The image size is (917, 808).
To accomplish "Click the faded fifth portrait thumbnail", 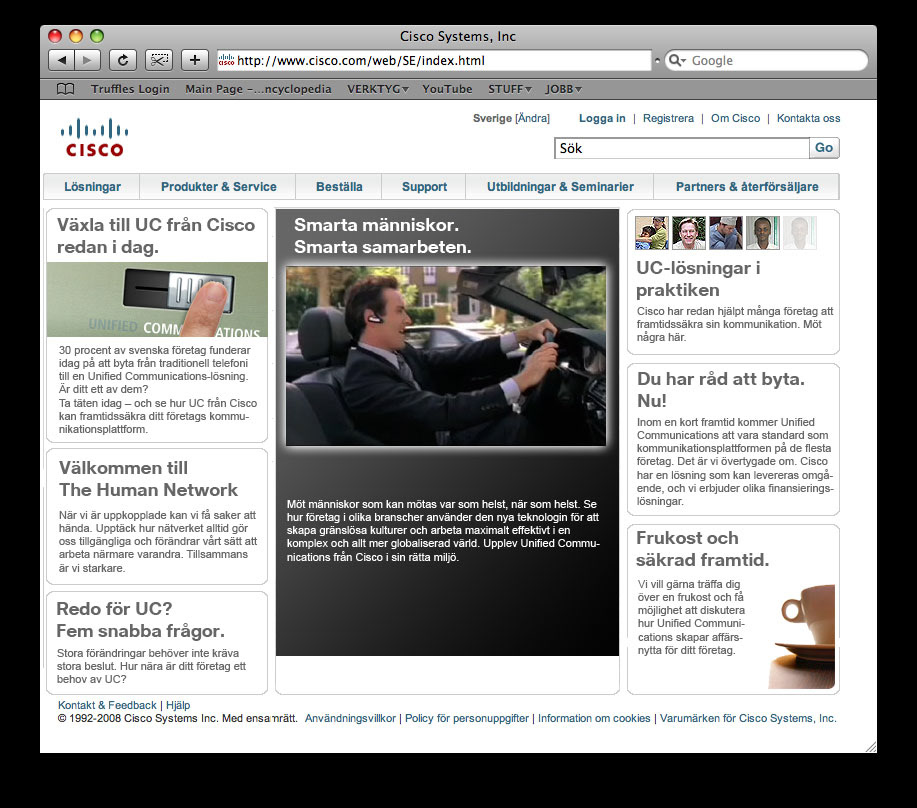I will [799, 233].
